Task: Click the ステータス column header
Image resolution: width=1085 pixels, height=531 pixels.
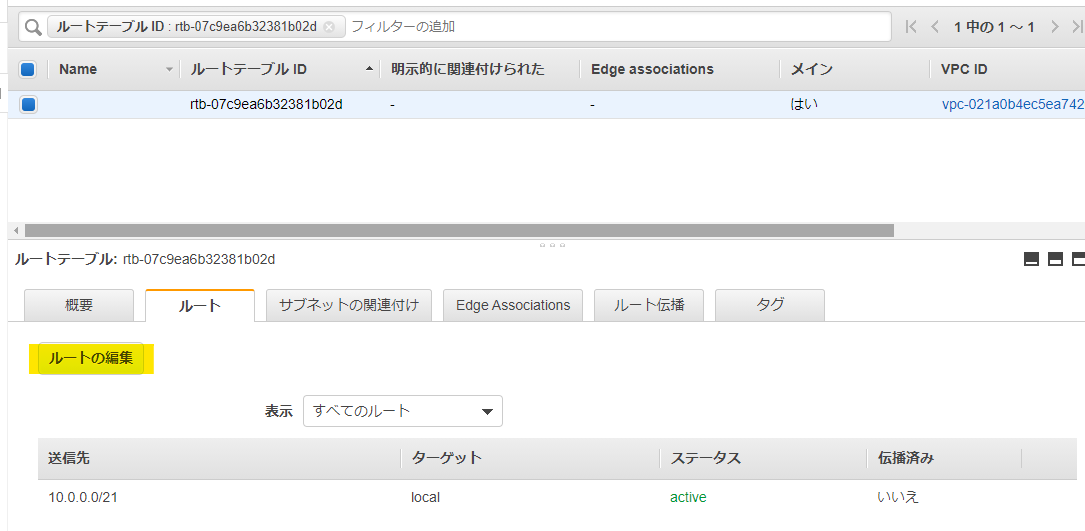Action: coord(705,458)
